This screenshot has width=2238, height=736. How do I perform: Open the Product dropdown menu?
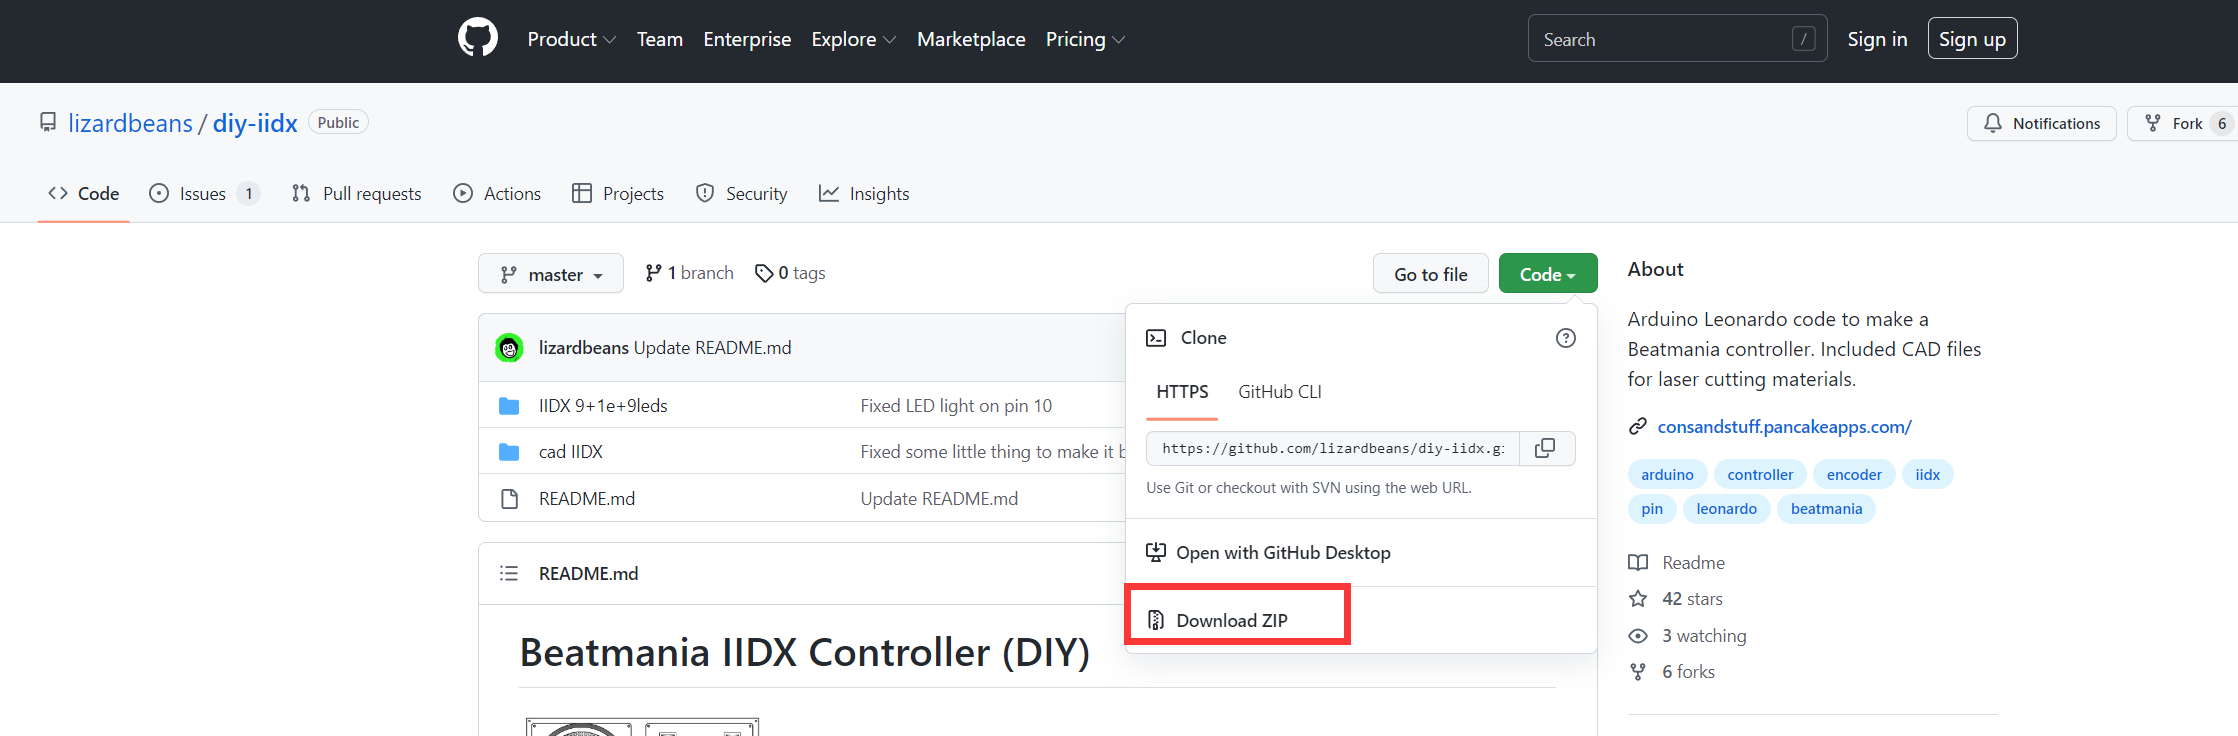pos(571,39)
